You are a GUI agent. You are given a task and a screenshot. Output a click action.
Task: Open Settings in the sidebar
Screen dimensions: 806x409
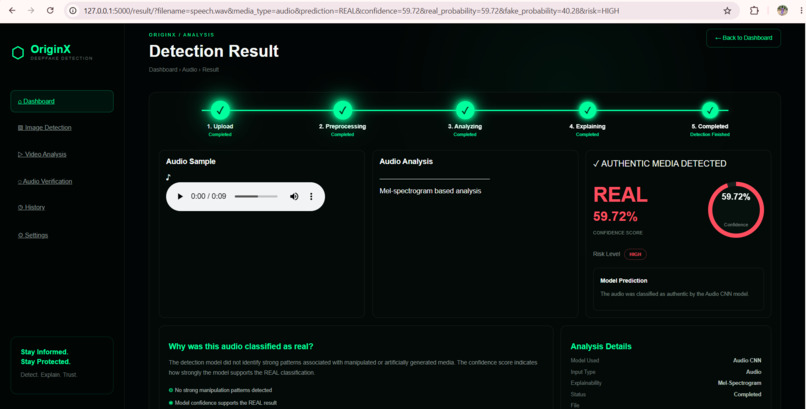(33, 235)
